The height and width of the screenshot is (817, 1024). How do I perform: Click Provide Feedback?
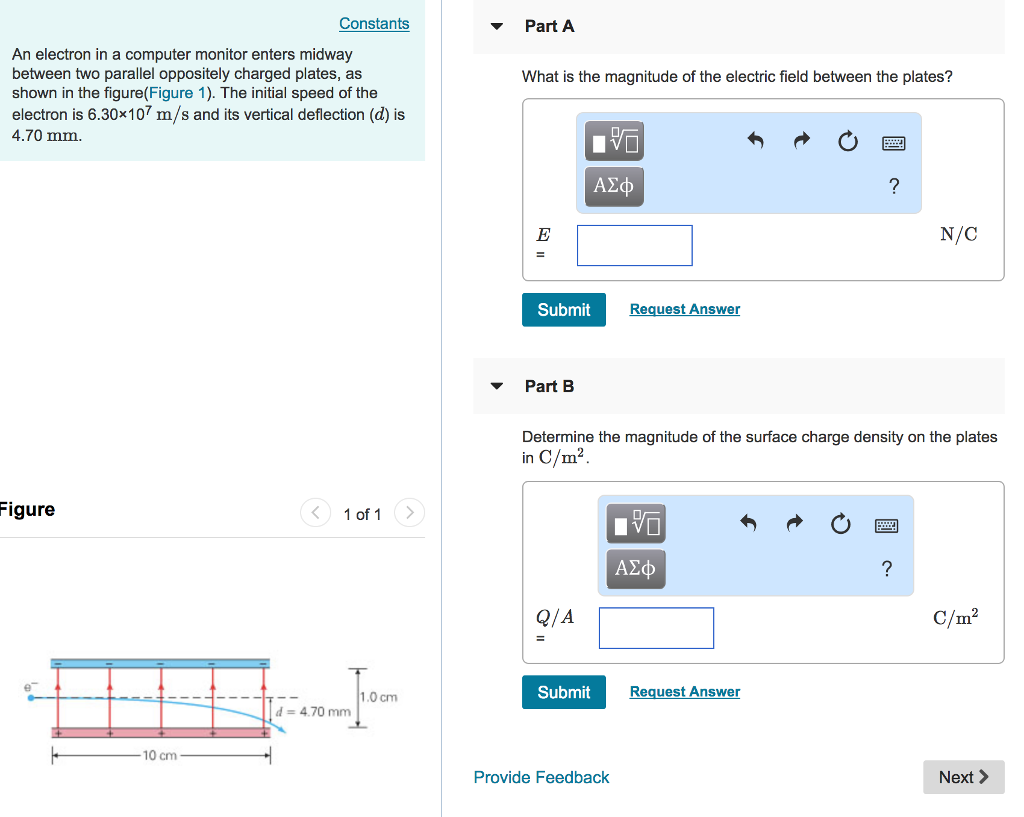(x=541, y=777)
